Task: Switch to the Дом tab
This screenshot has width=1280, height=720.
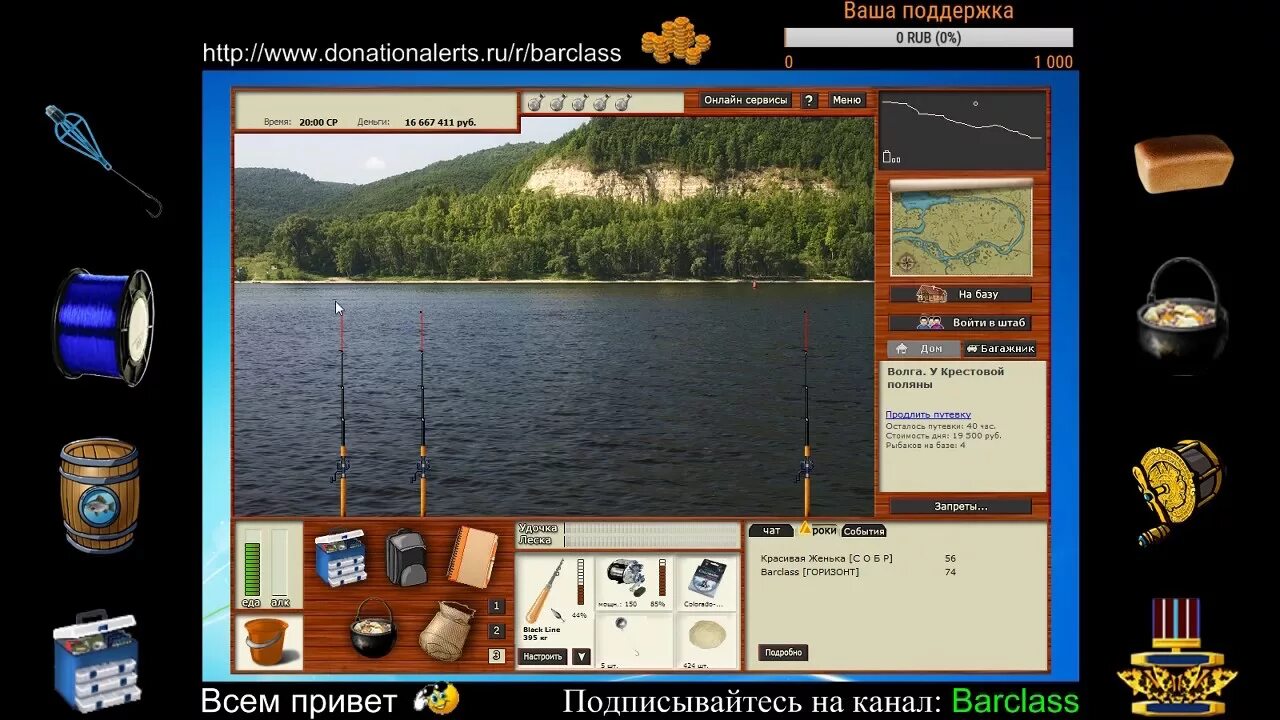Action: pyautogui.click(x=922, y=349)
